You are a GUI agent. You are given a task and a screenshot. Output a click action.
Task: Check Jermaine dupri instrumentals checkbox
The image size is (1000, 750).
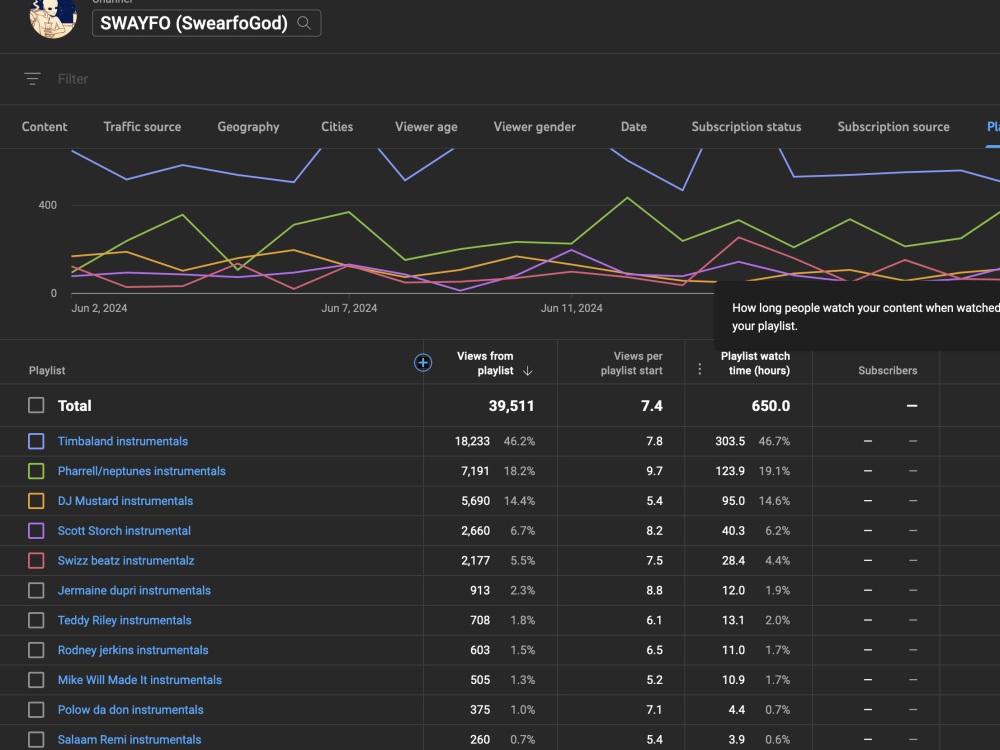coord(36,591)
